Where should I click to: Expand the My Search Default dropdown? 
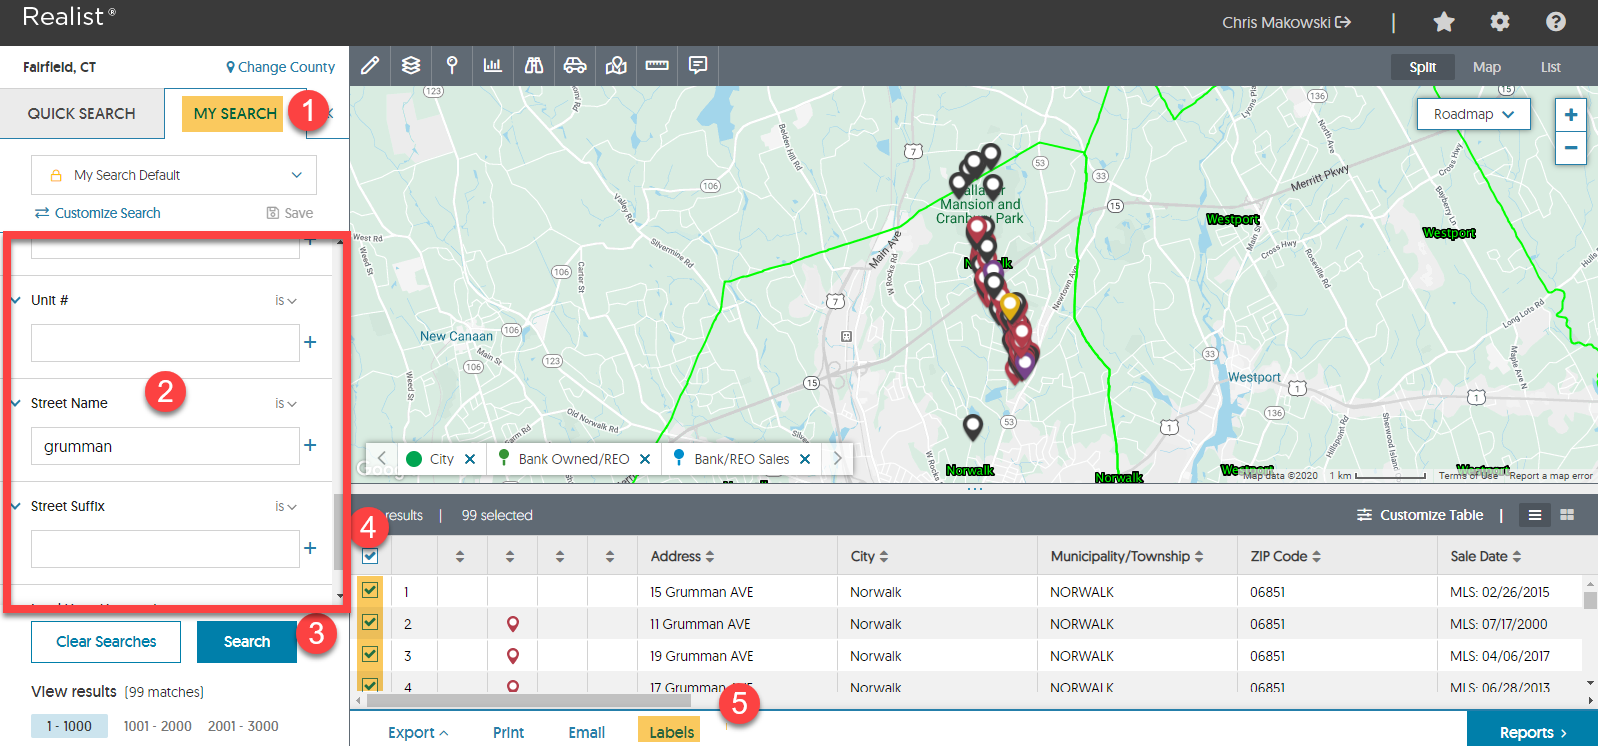click(174, 175)
